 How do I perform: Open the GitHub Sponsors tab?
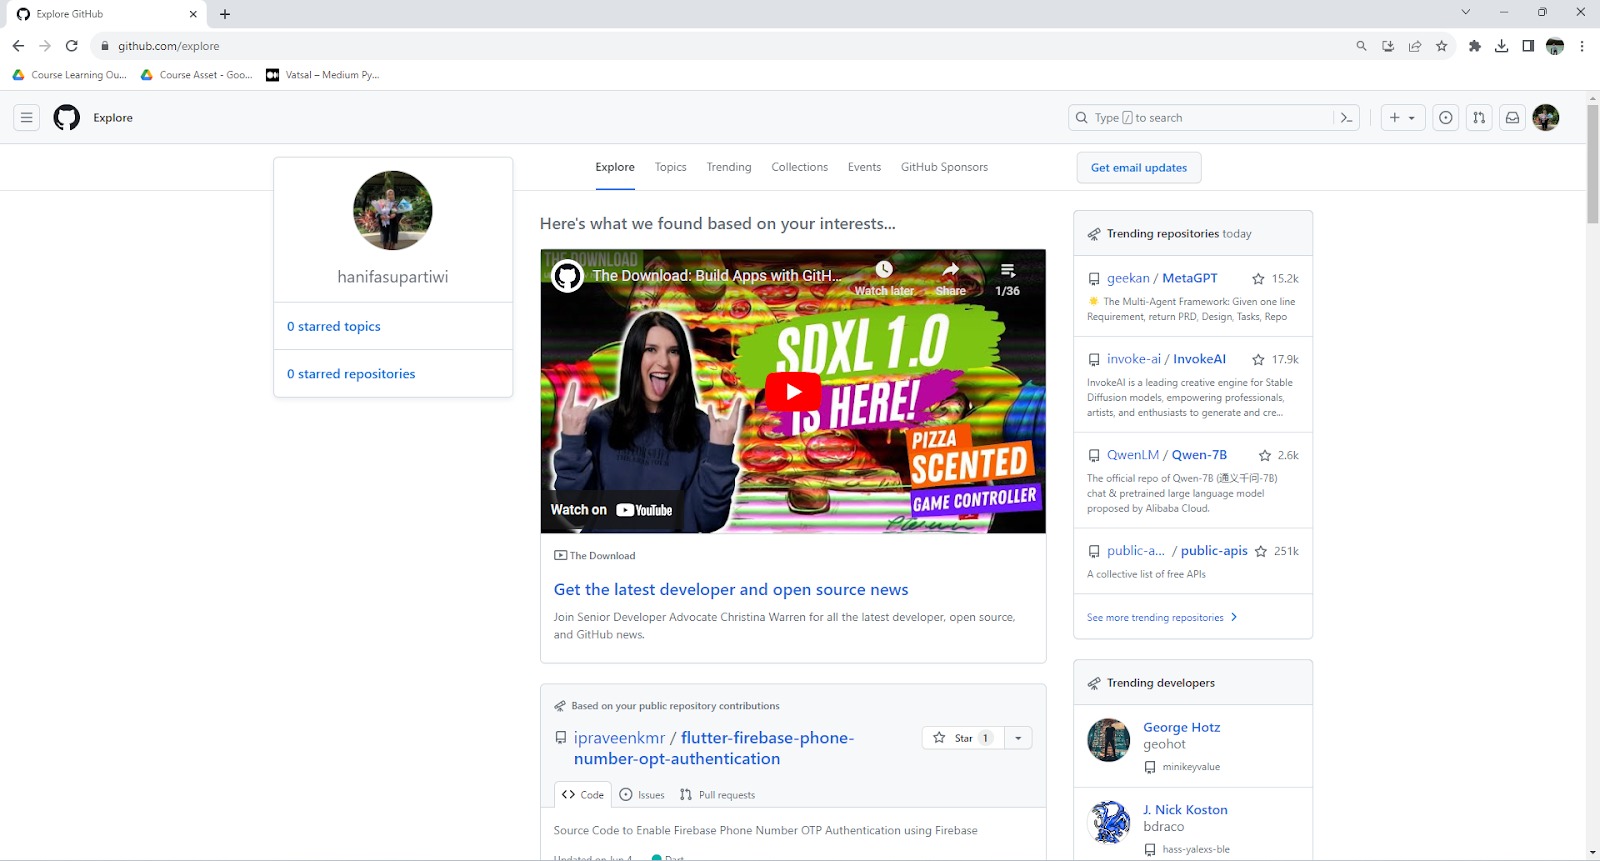[944, 167]
